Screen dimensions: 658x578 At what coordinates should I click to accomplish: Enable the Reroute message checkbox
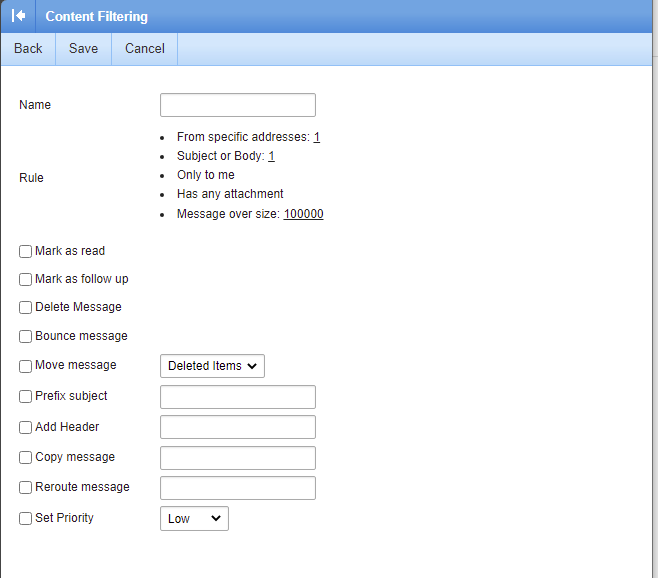click(26, 487)
